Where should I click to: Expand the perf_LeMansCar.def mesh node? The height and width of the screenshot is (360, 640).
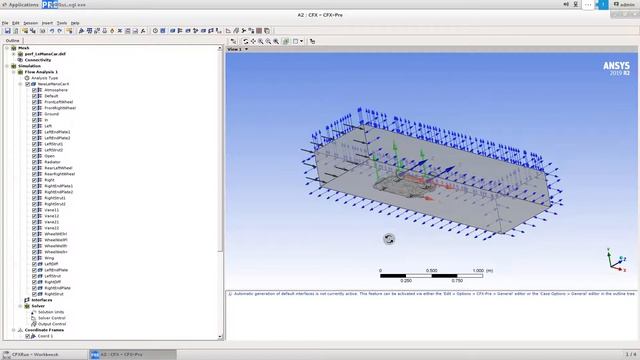point(14,54)
